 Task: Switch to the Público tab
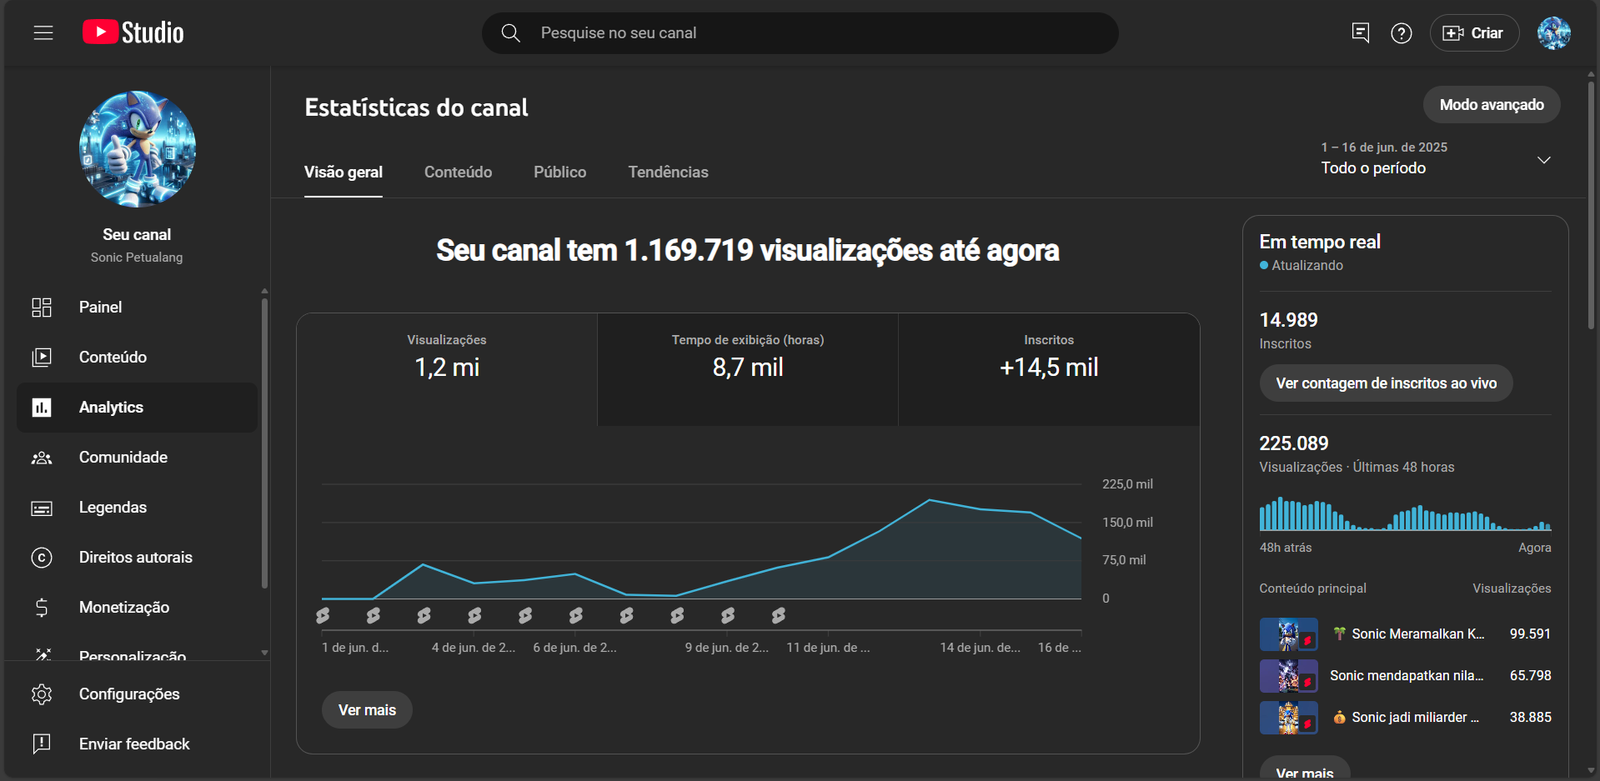(x=560, y=172)
